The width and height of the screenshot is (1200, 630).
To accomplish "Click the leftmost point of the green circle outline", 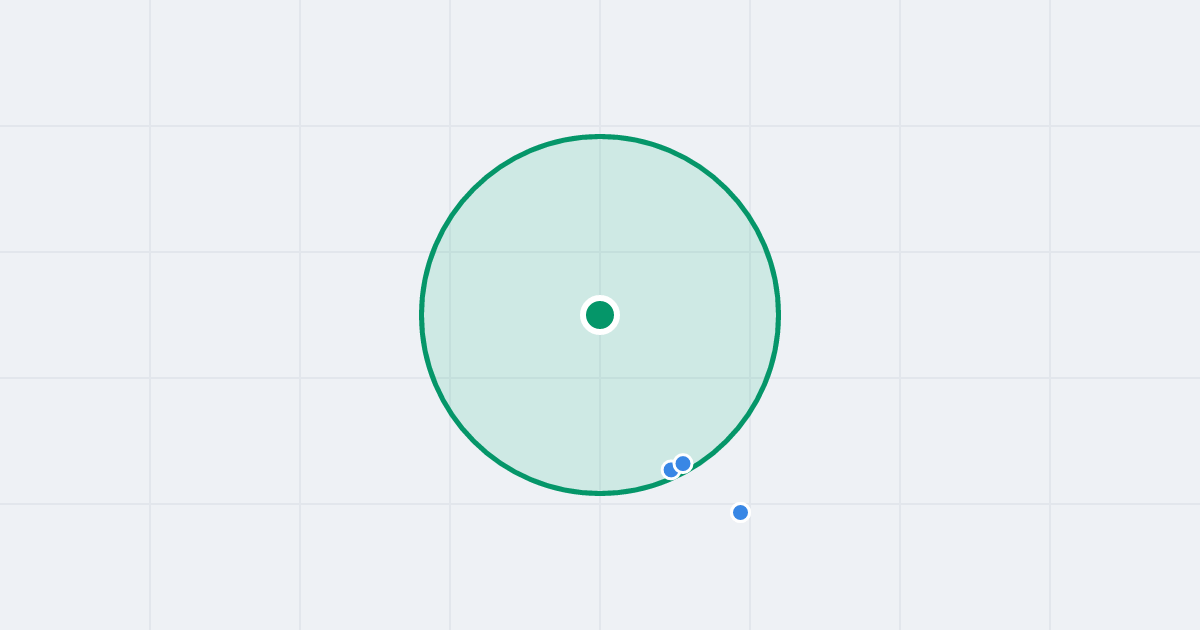I will pos(422,315).
